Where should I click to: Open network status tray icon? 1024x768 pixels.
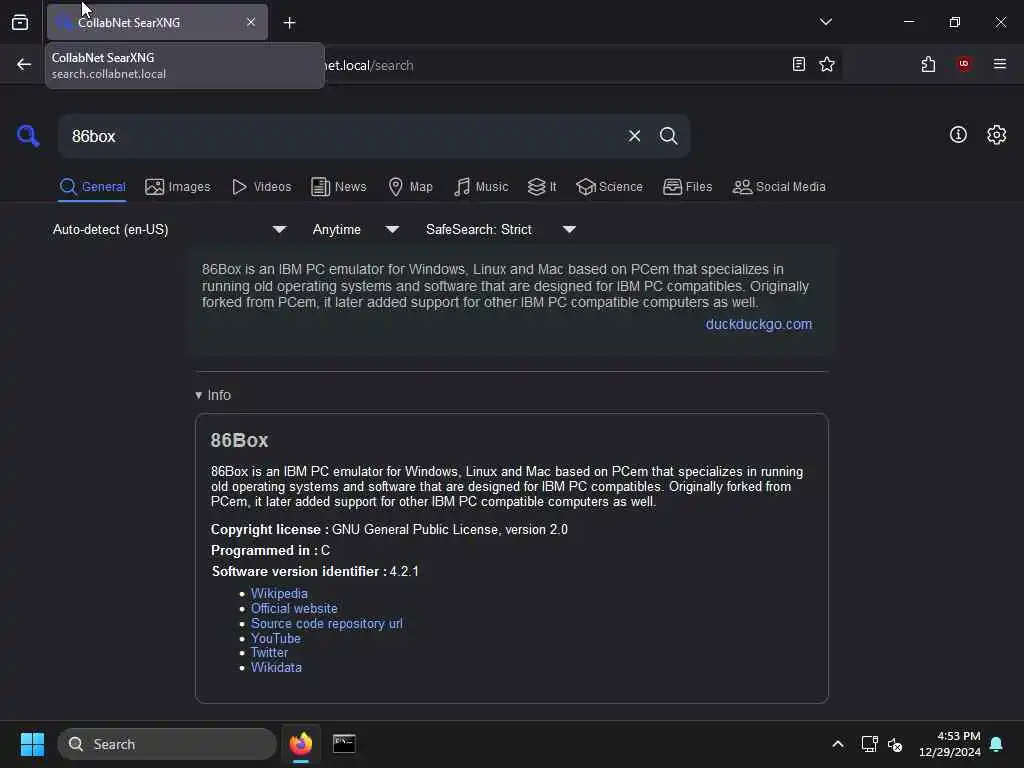(x=869, y=744)
